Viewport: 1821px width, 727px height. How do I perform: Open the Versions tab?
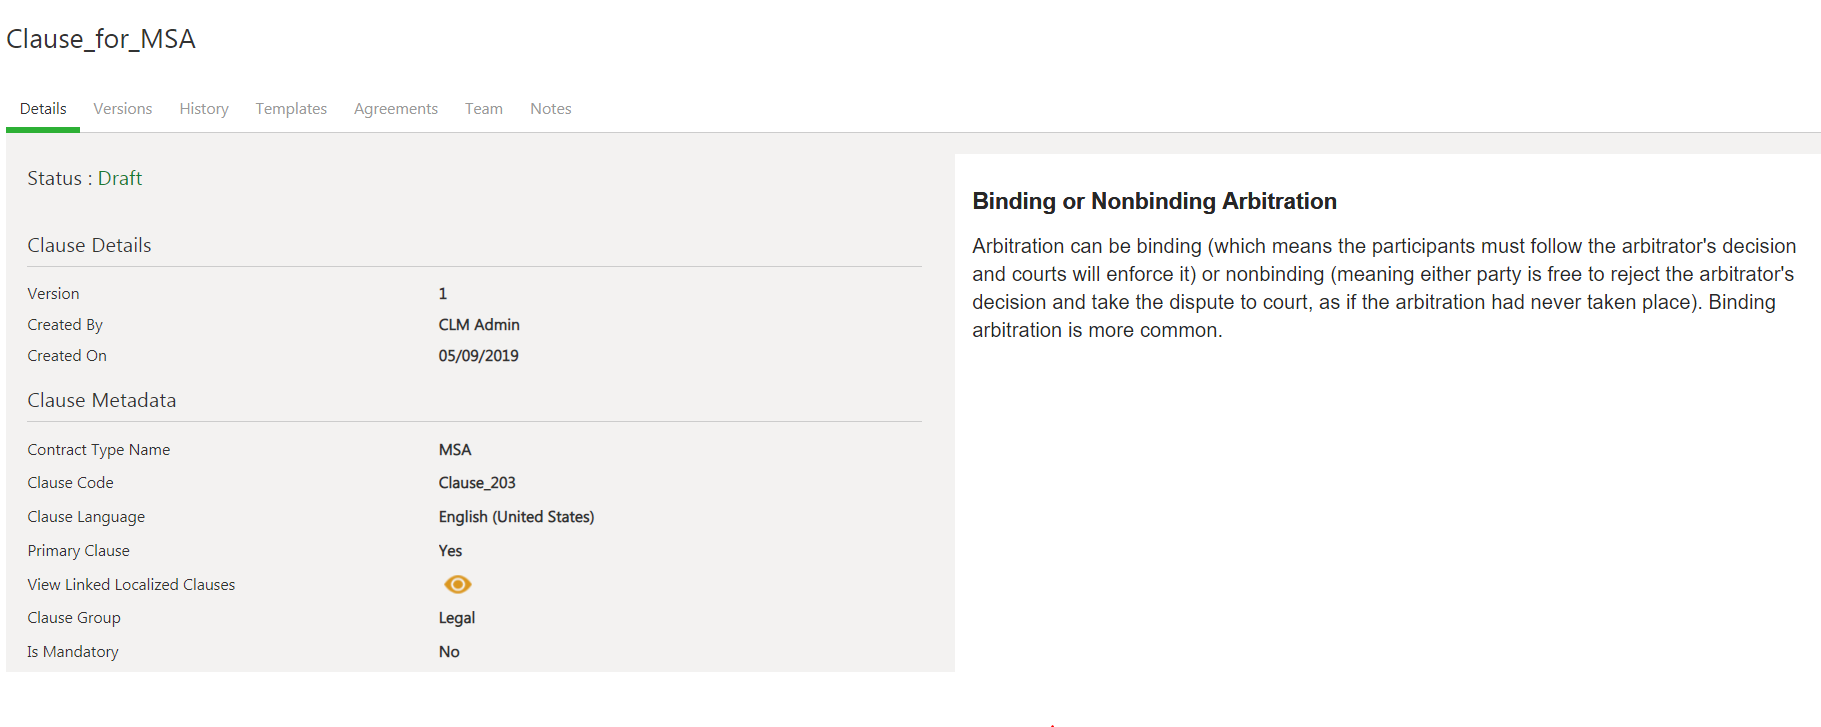[123, 109]
